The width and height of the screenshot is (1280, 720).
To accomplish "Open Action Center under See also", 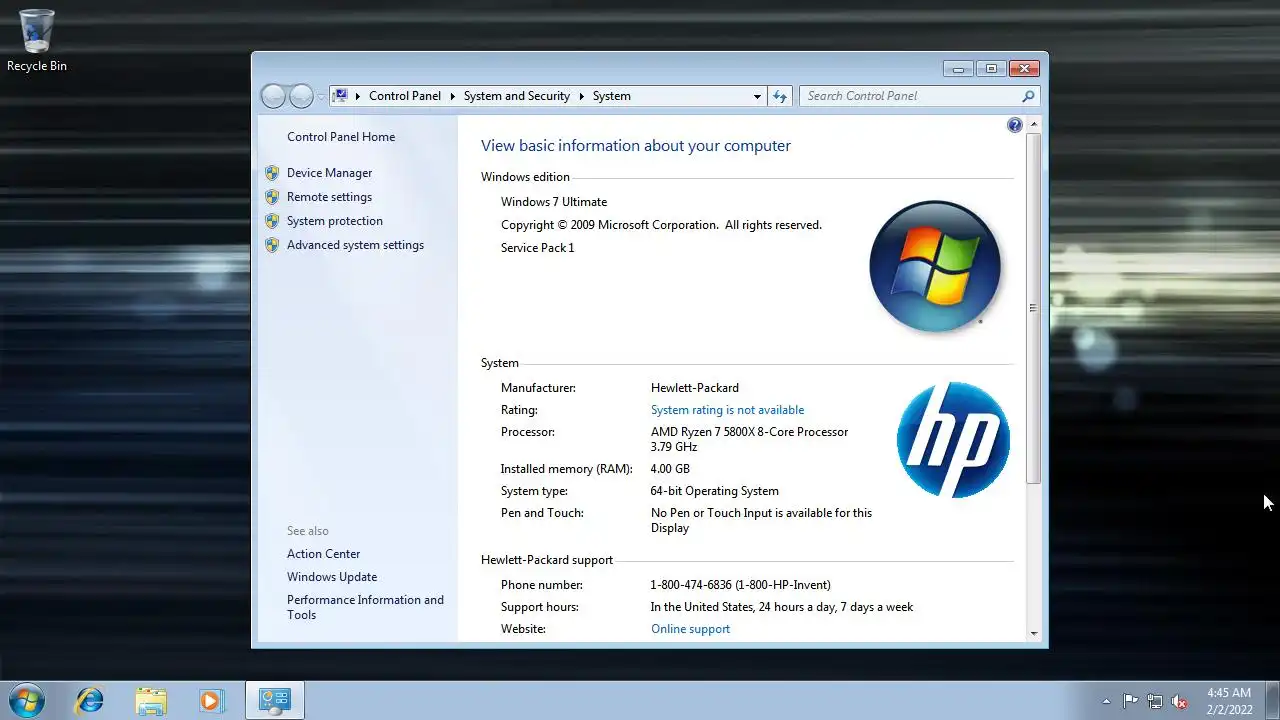I will click(x=323, y=554).
